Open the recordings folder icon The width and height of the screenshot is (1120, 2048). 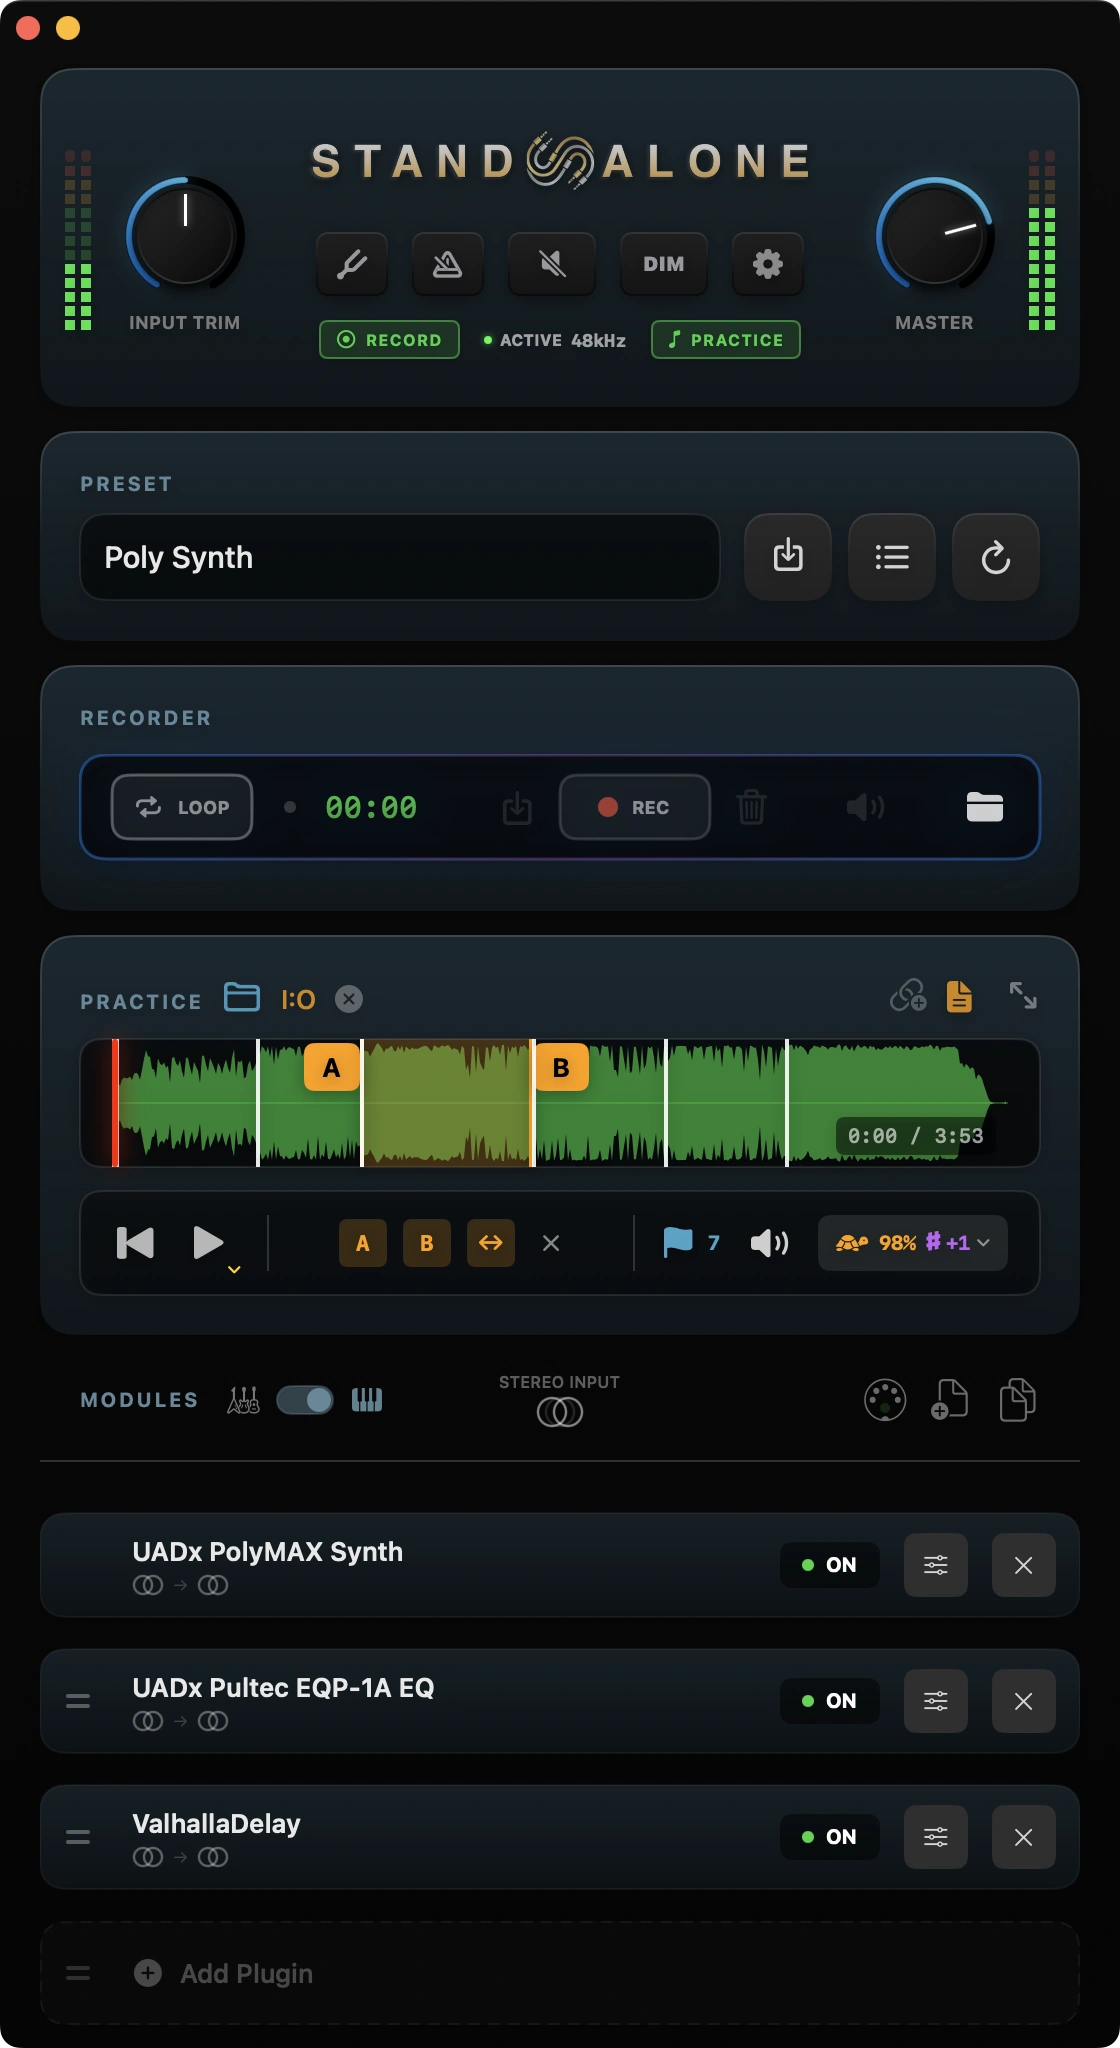coord(985,807)
